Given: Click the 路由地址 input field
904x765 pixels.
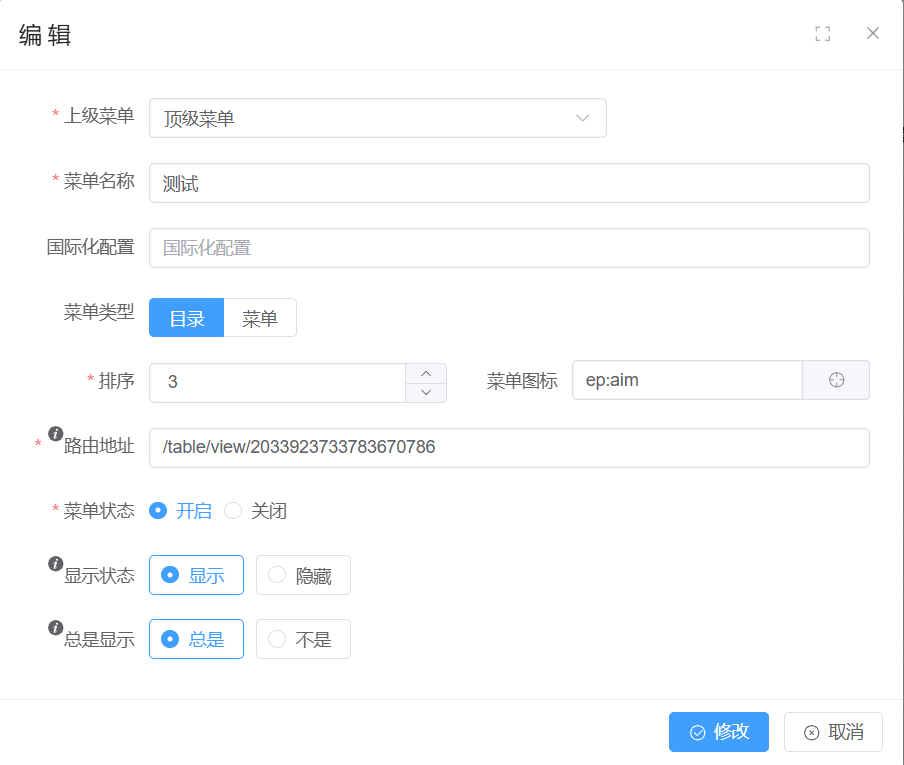Looking at the screenshot, I should pos(509,448).
